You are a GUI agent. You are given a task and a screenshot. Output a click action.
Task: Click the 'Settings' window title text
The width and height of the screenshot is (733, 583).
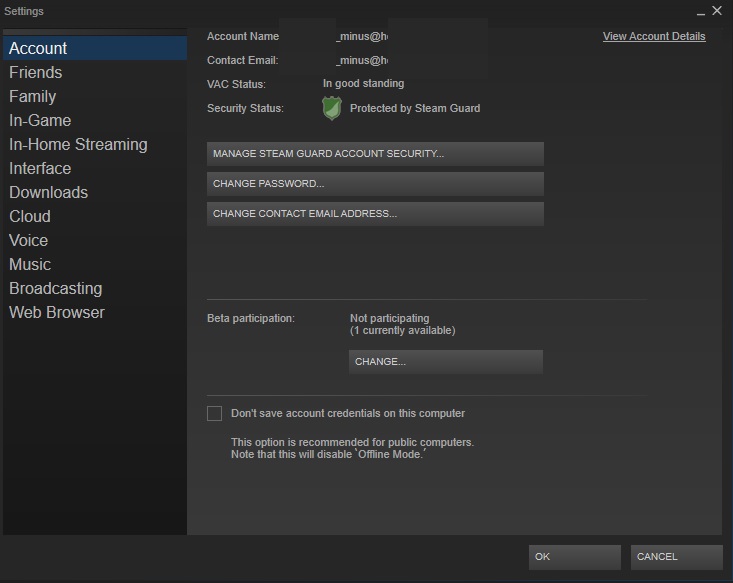coord(24,11)
